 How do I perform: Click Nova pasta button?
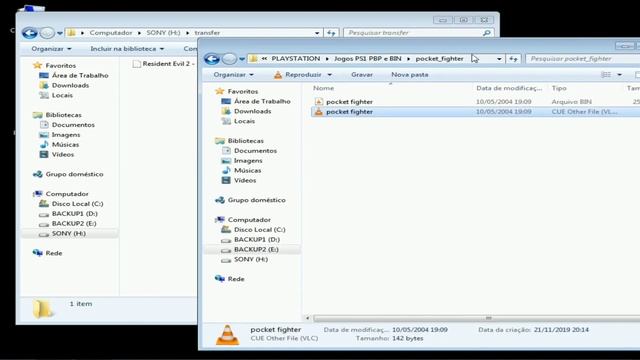pos(410,75)
